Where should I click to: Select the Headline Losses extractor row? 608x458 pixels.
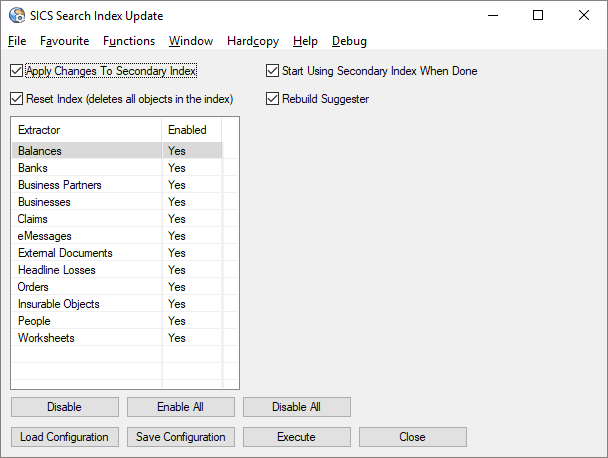[x=117, y=270]
